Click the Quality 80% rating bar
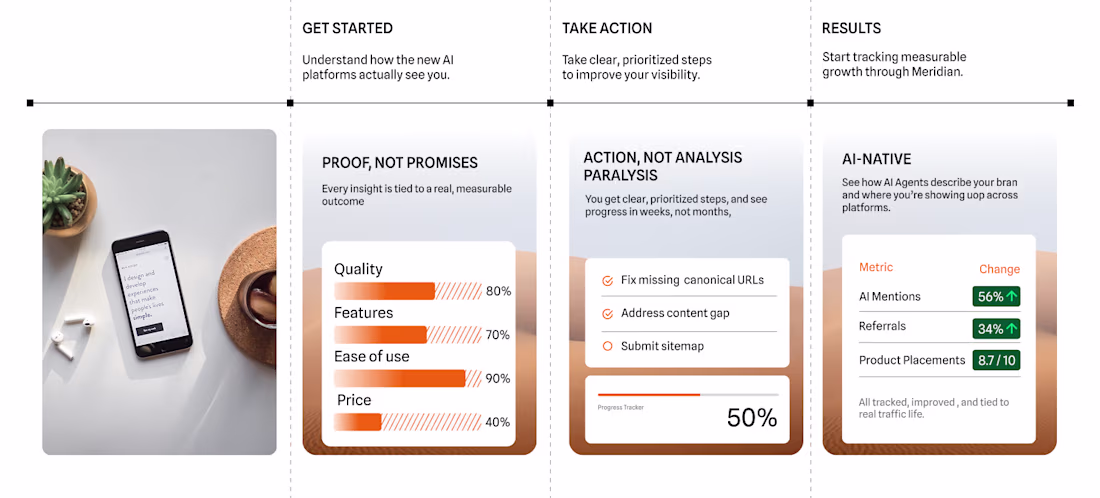 click(x=408, y=291)
